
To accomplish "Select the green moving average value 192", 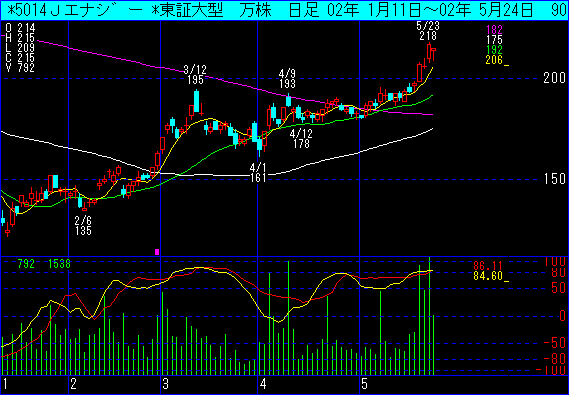I will (494, 50).
